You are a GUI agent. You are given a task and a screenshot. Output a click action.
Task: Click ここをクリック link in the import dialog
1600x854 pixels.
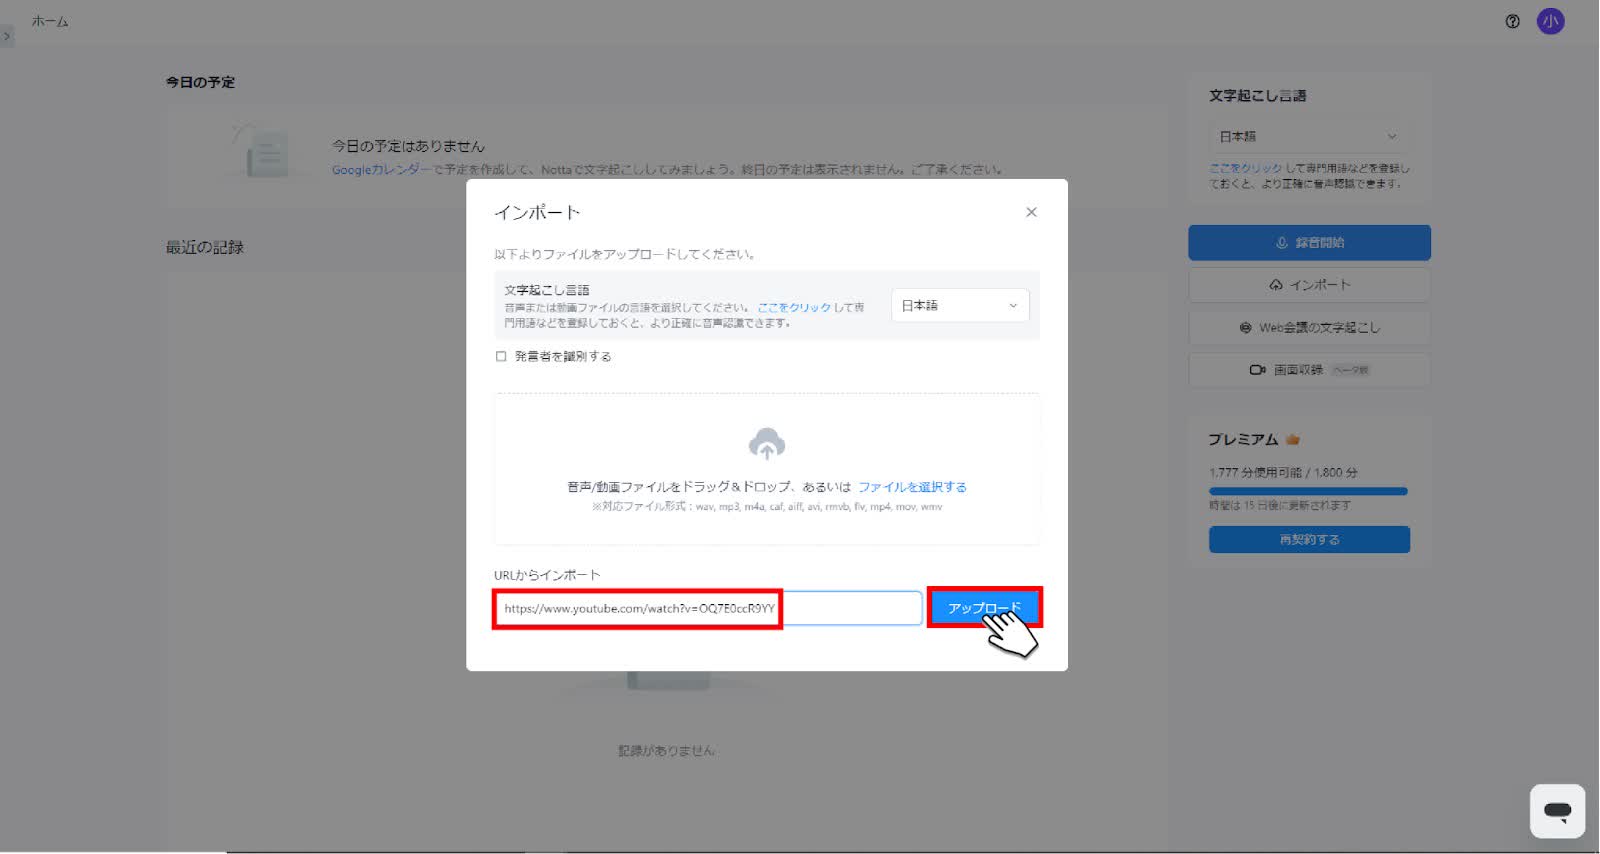pos(794,307)
